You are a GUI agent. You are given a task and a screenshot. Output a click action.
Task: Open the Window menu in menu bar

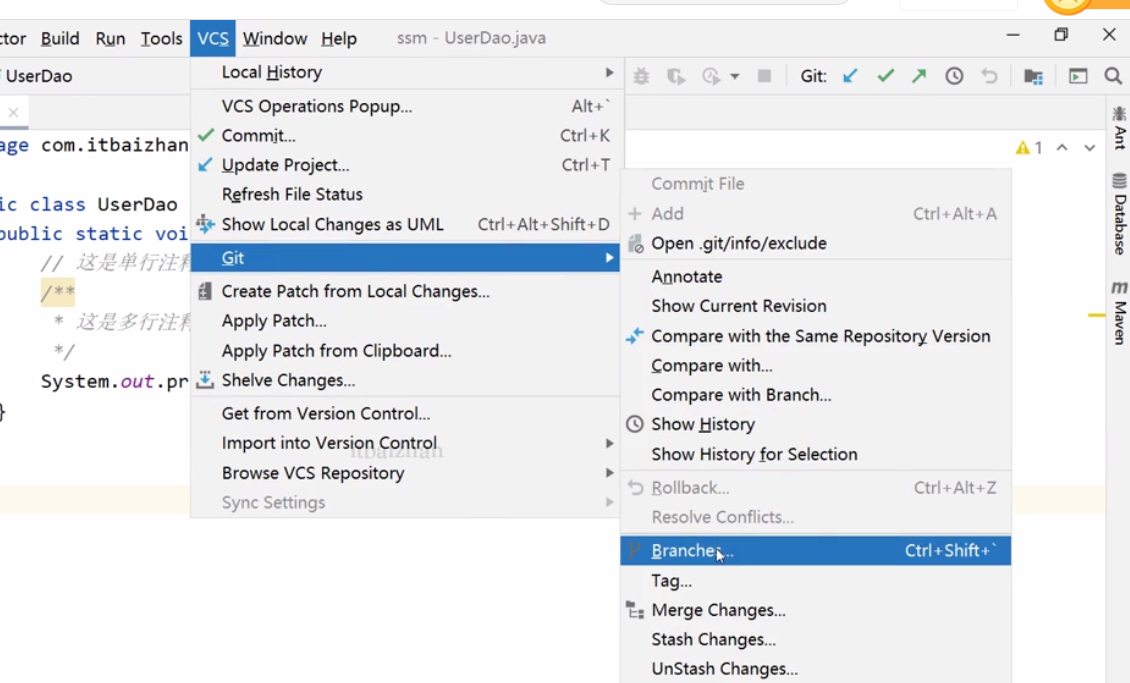[x=274, y=39]
